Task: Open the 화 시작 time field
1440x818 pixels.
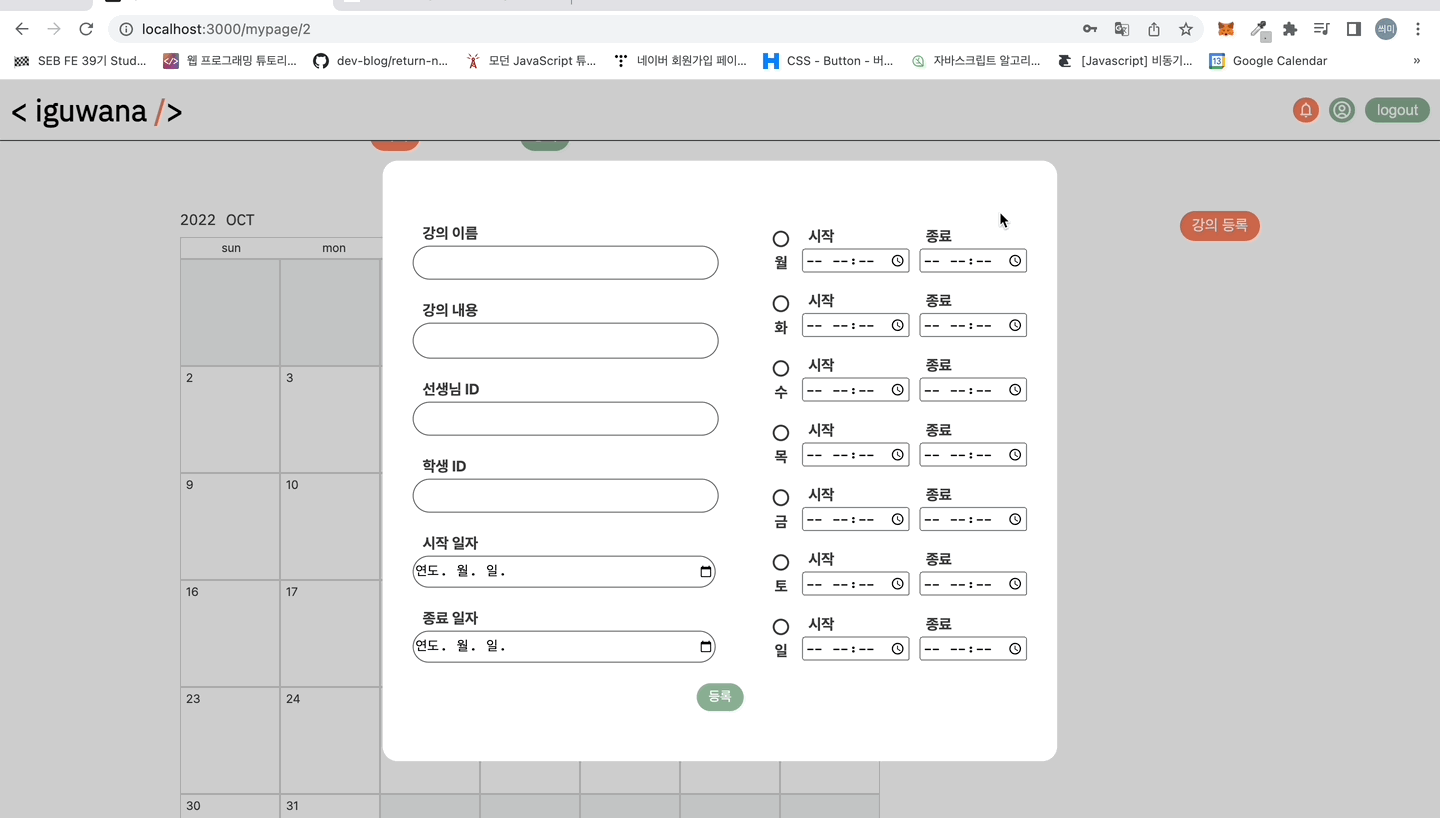Action: (x=856, y=325)
